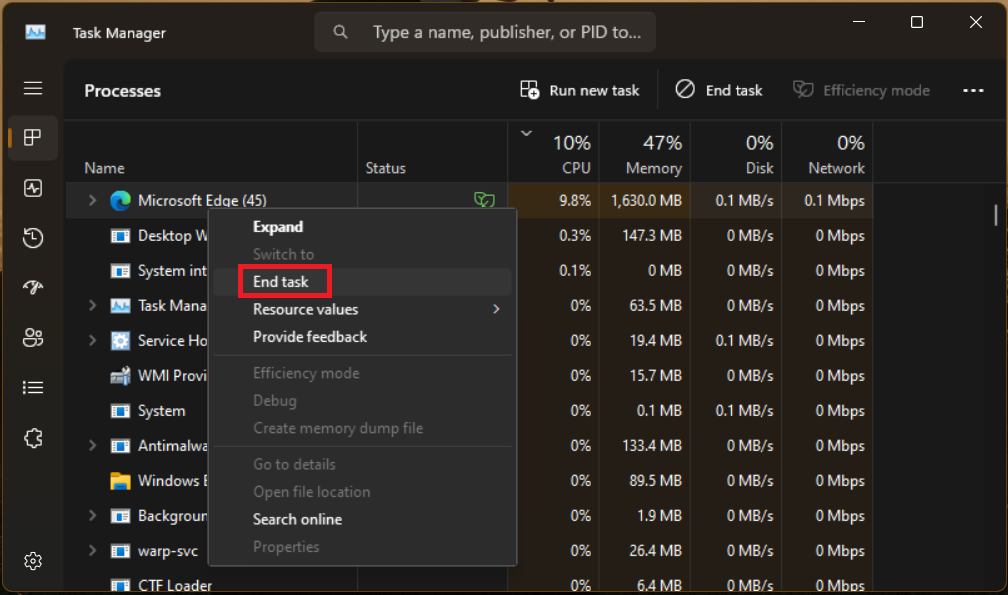1008x595 pixels.
Task: Click End task in the toolbar
Action: pyautogui.click(x=719, y=90)
